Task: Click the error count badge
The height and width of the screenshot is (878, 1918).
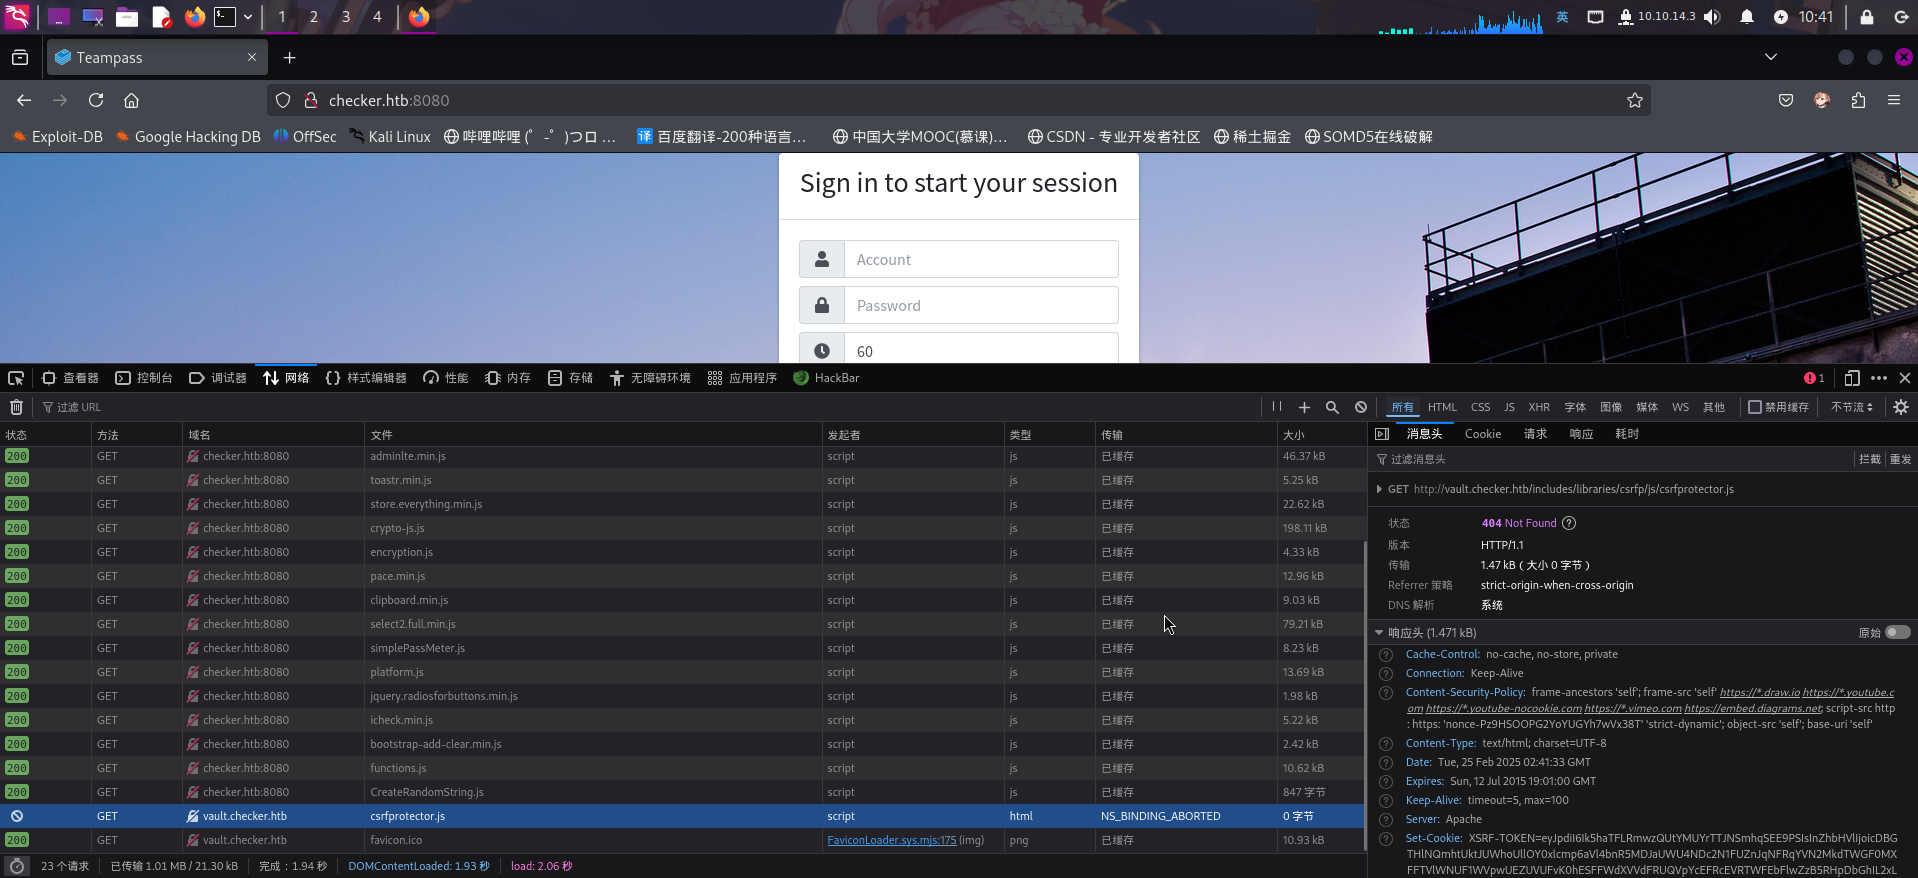Action: pos(1814,378)
